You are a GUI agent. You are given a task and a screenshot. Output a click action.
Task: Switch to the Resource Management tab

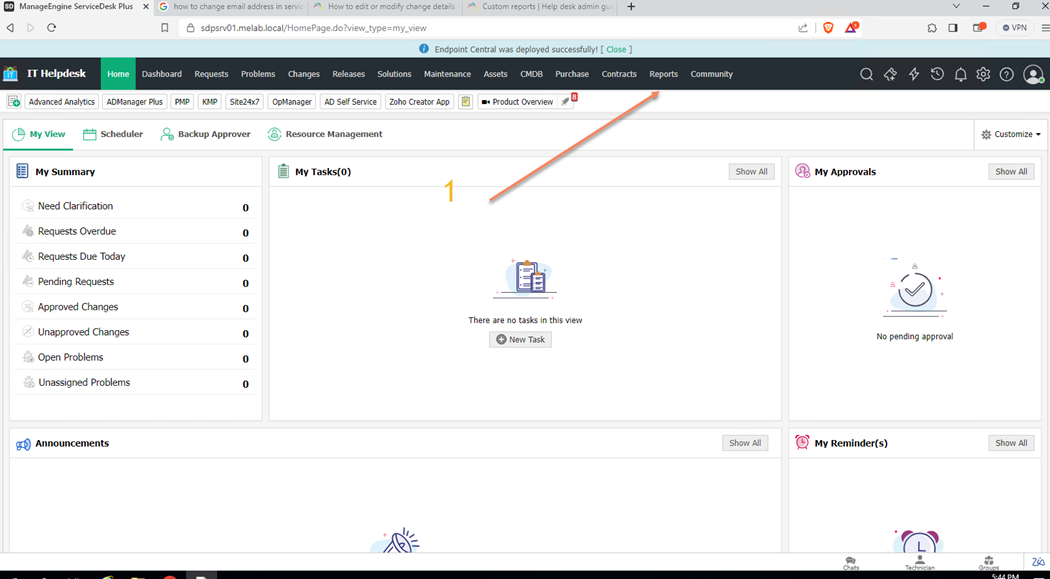pos(325,134)
